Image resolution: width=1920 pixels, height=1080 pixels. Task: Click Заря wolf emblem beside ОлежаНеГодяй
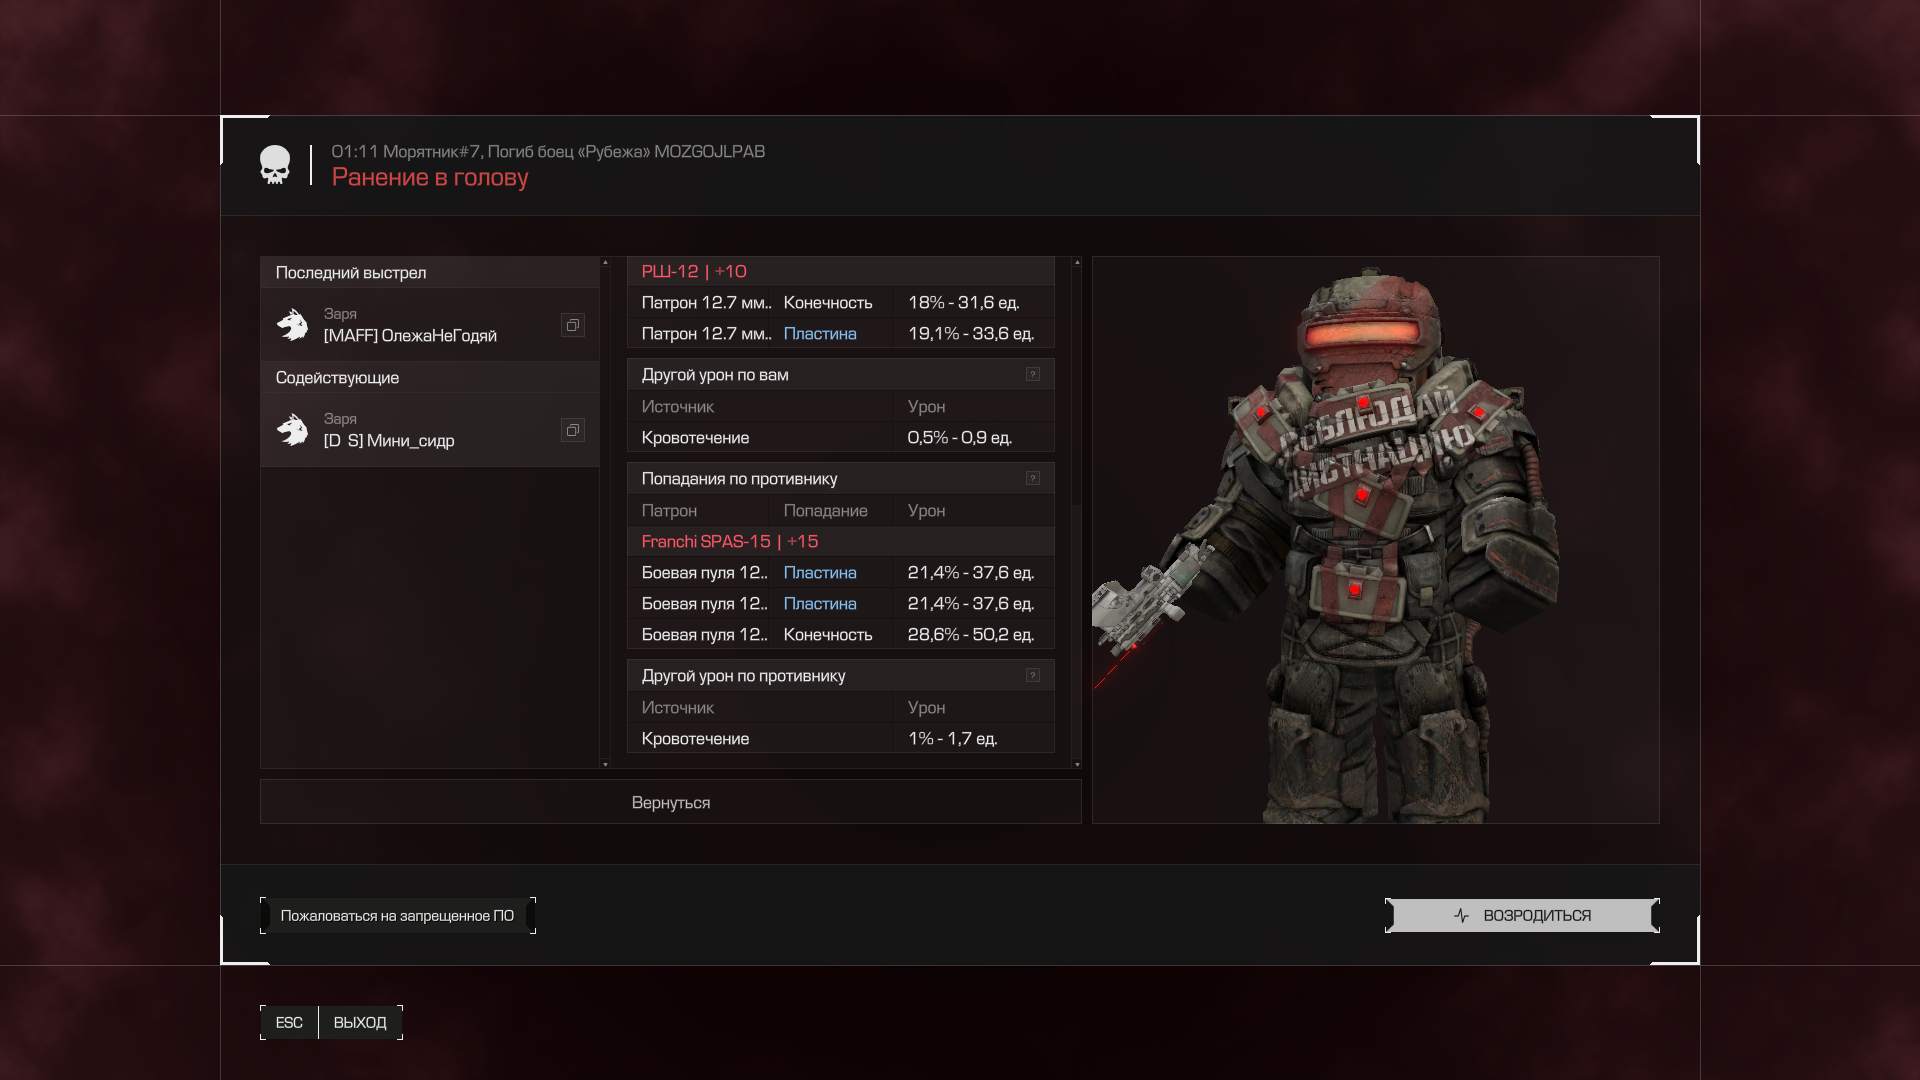[x=292, y=325]
